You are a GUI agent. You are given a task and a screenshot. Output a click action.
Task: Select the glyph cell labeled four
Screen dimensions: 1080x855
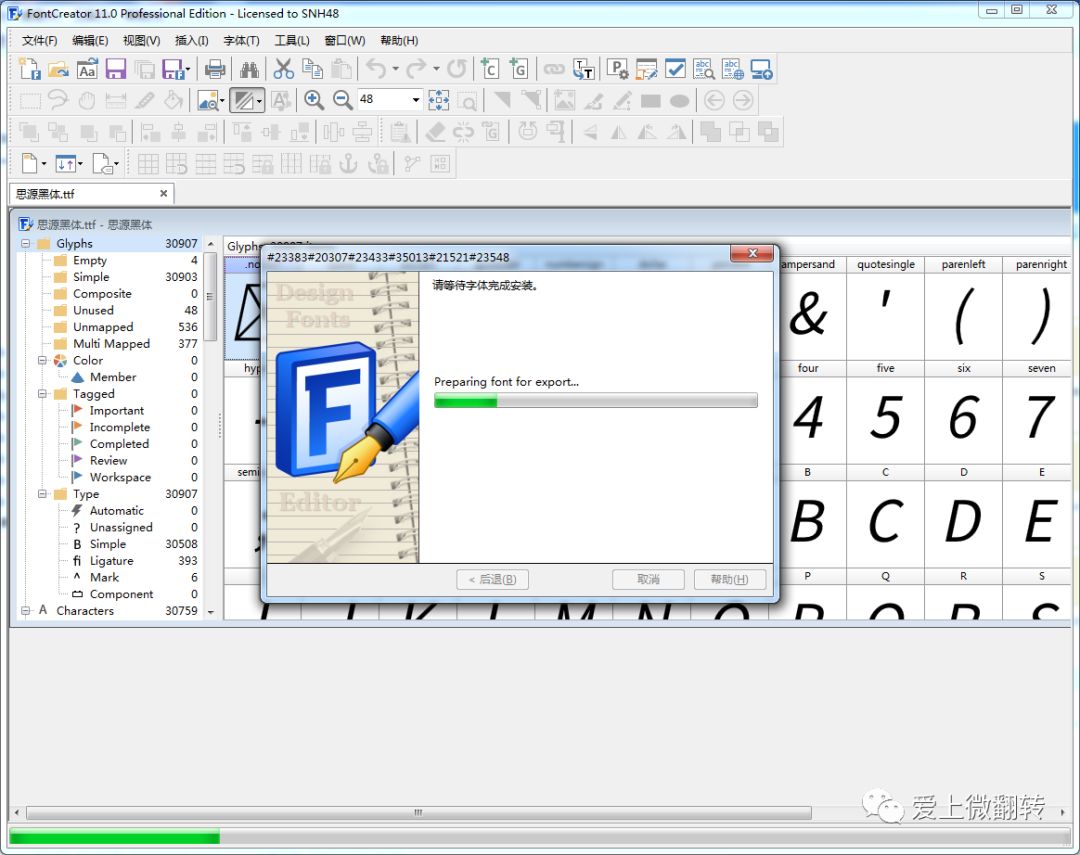tap(808, 412)
